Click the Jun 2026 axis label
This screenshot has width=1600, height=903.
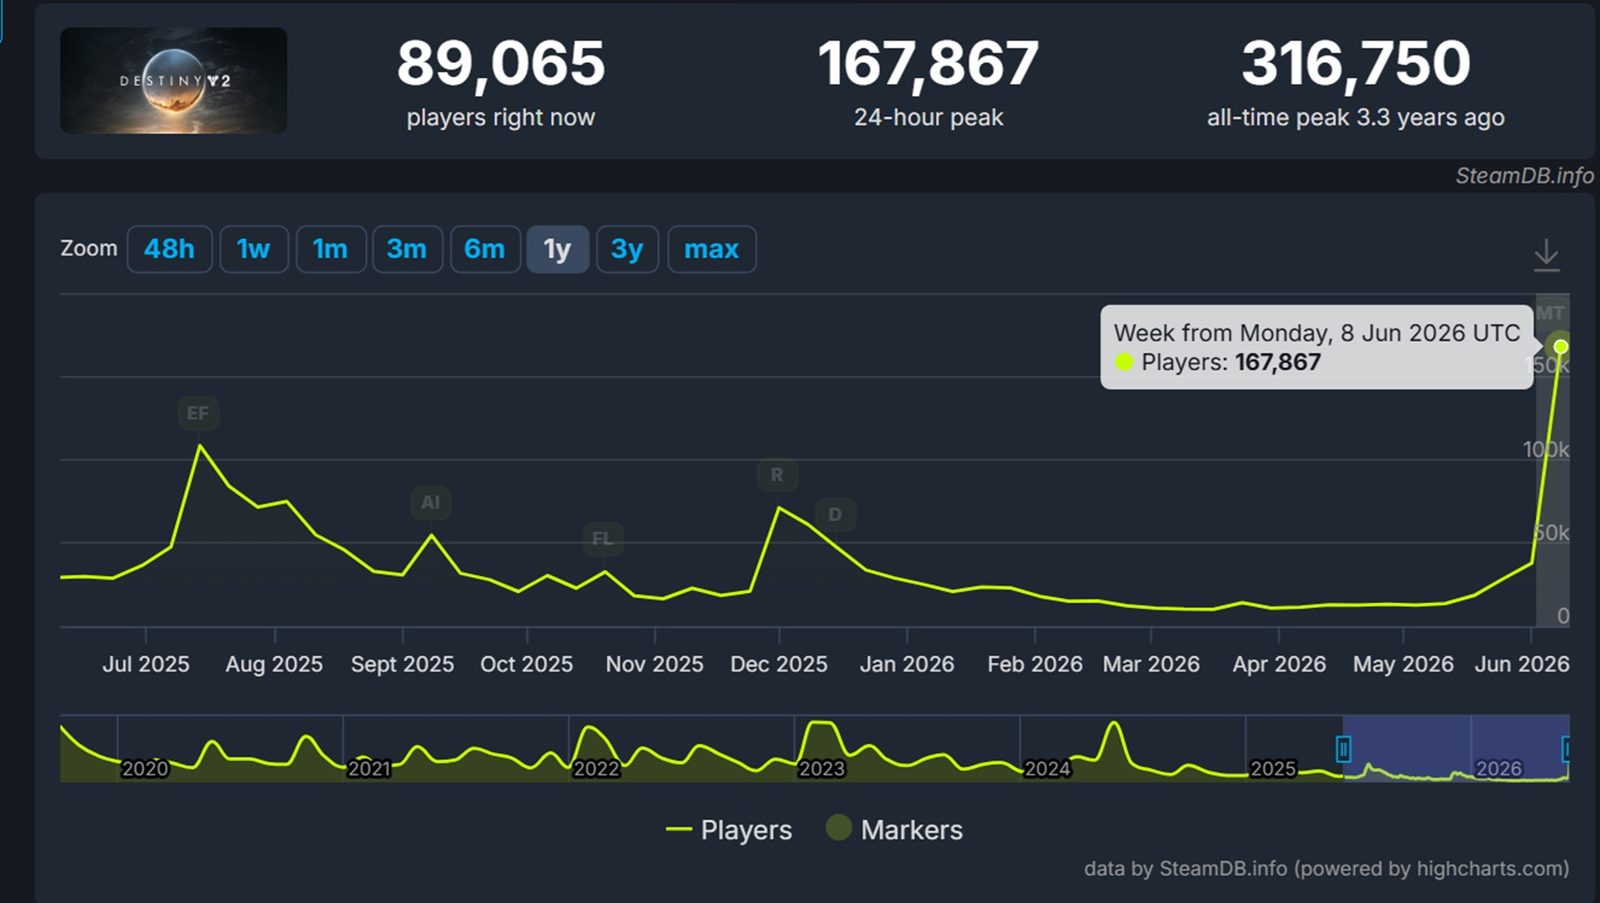(x=1522, y=664)
